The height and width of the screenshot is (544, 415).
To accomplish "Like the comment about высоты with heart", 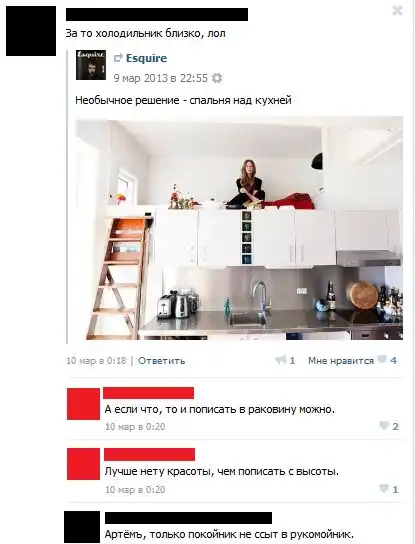I will (384, 489).
